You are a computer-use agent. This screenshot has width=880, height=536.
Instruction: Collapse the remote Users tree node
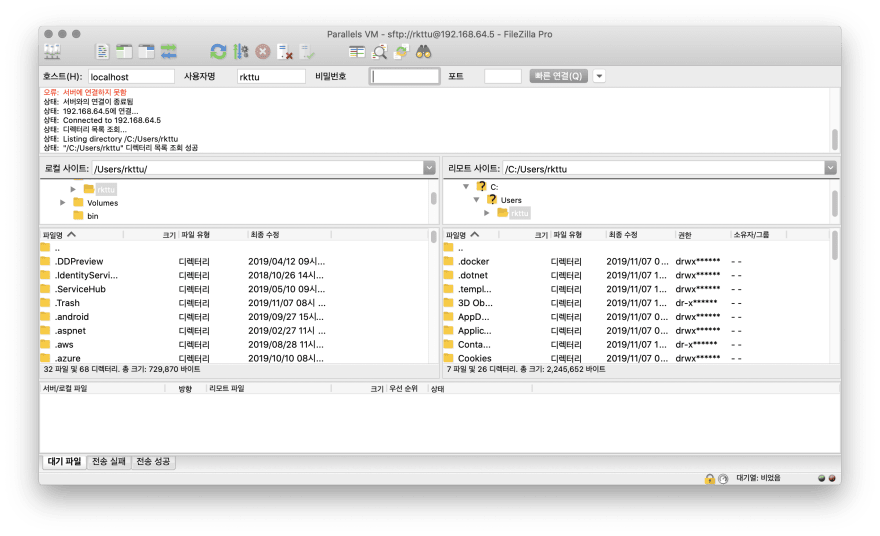coord(476,199)
